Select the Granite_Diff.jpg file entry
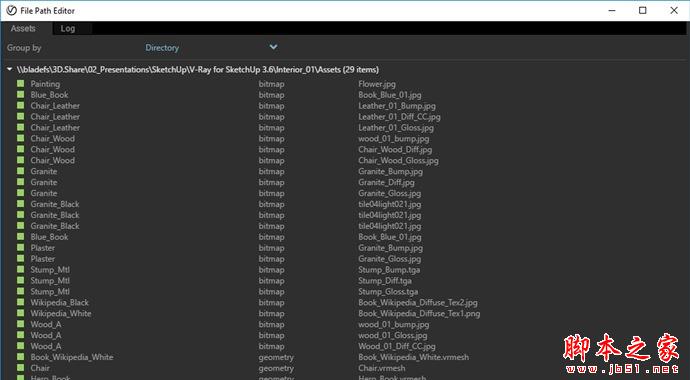The height and width of the screenshot is (380, 690). pyautogui.click(x=386, y=183)
